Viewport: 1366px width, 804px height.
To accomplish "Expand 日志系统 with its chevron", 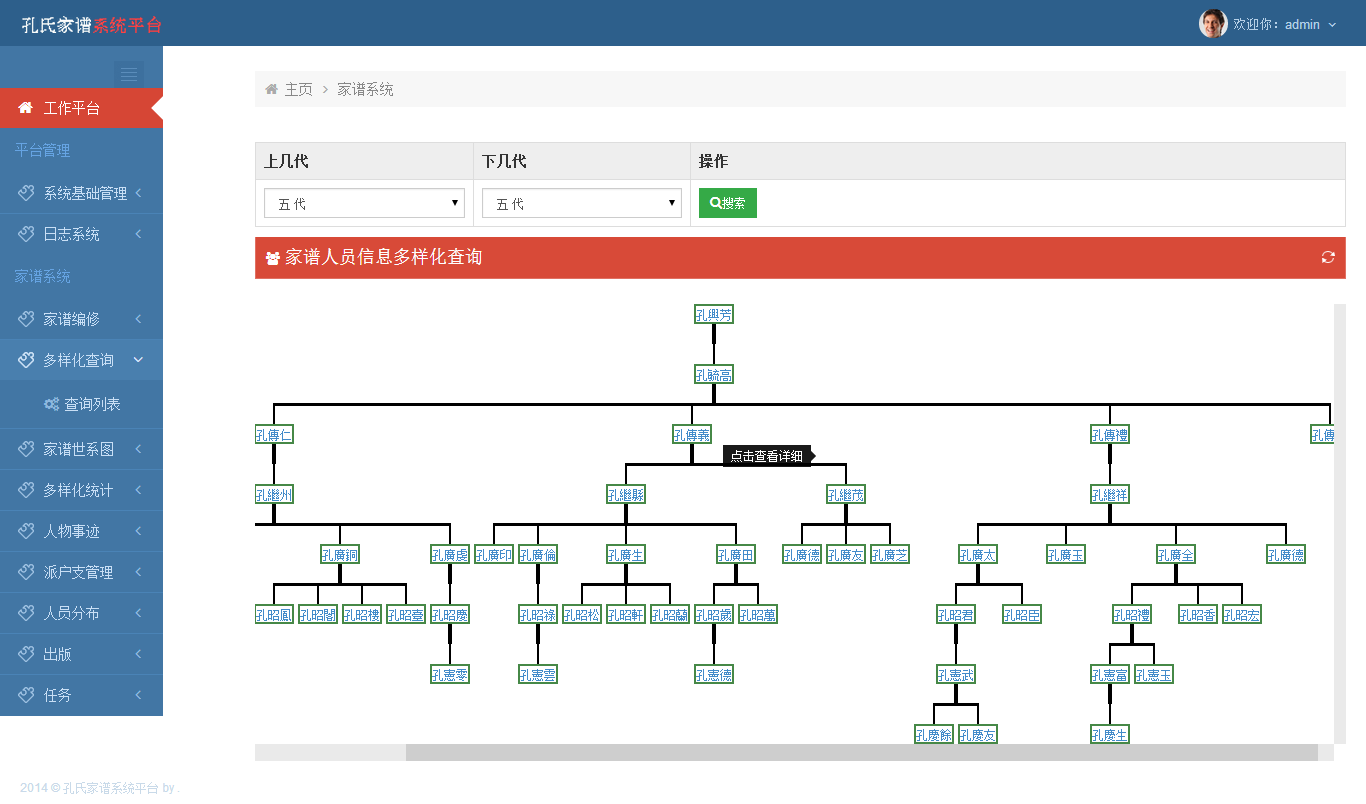I will click(138, 234).
